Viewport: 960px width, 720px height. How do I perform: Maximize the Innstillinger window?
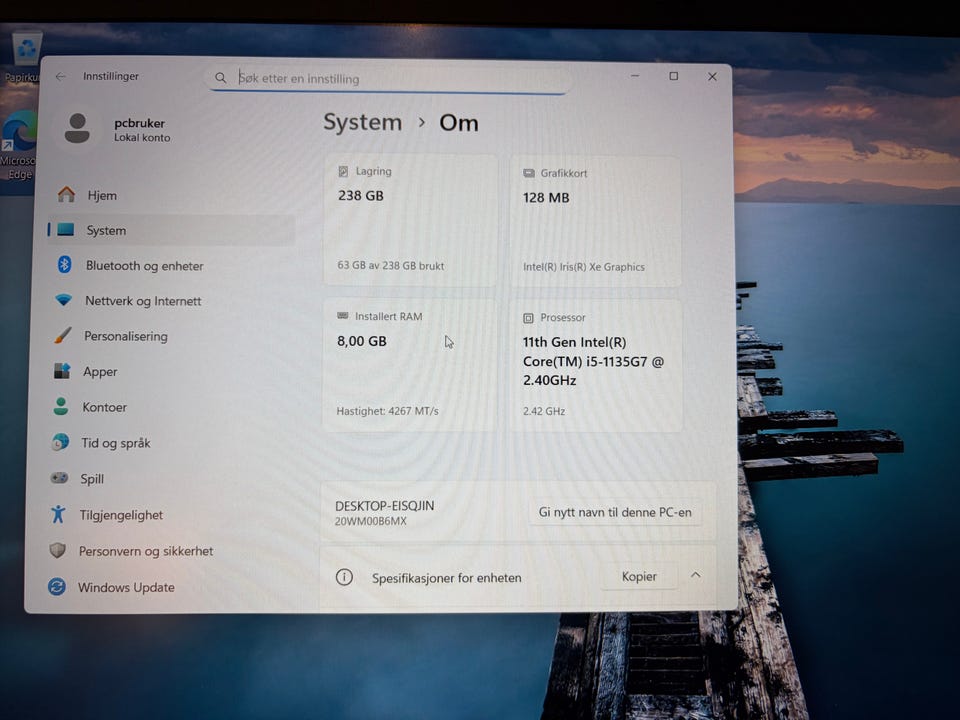click(x=673, y=76)
